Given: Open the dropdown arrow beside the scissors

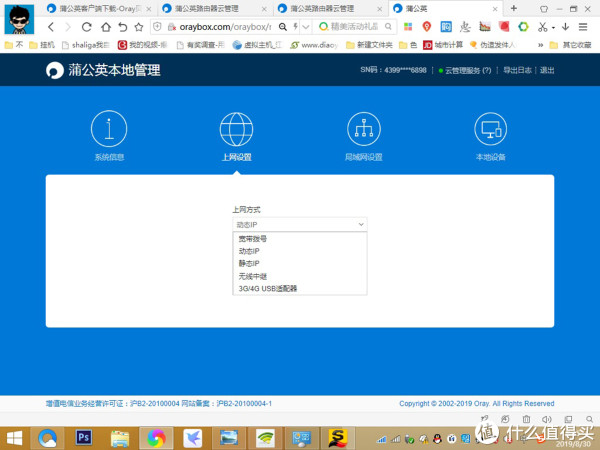Looking at the screenshot, I should click(x=553, y=27).
